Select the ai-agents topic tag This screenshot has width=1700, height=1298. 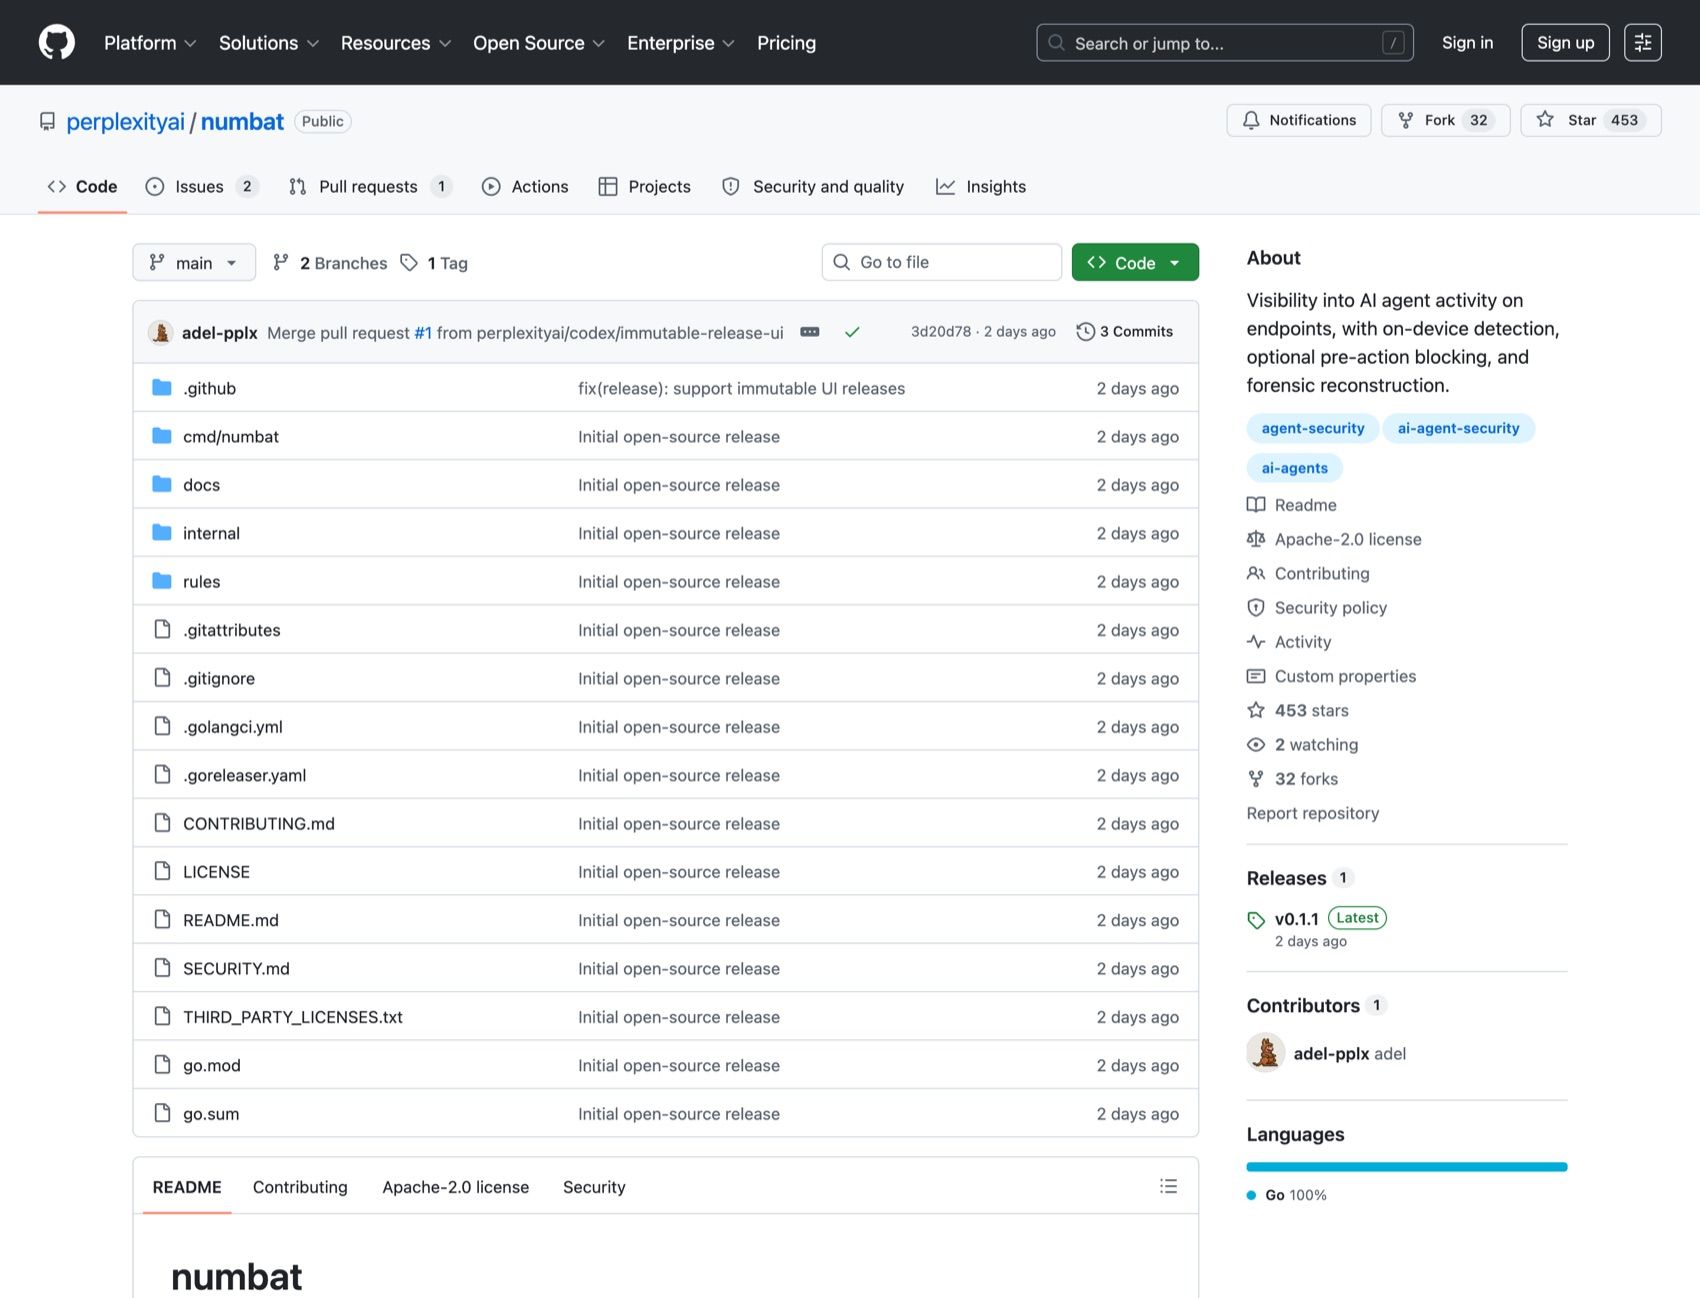pyautogui.click(x=1294, y=468)
